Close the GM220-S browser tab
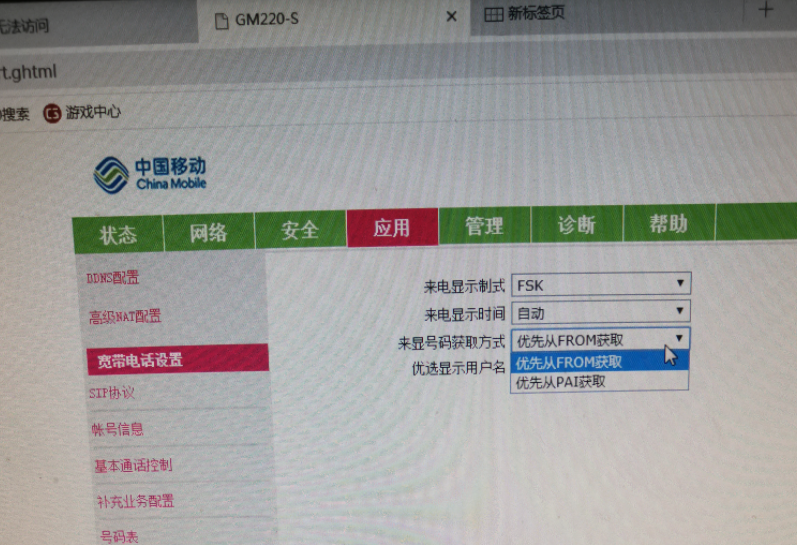This screenshot has height=545, width=797. click(451, 17)
